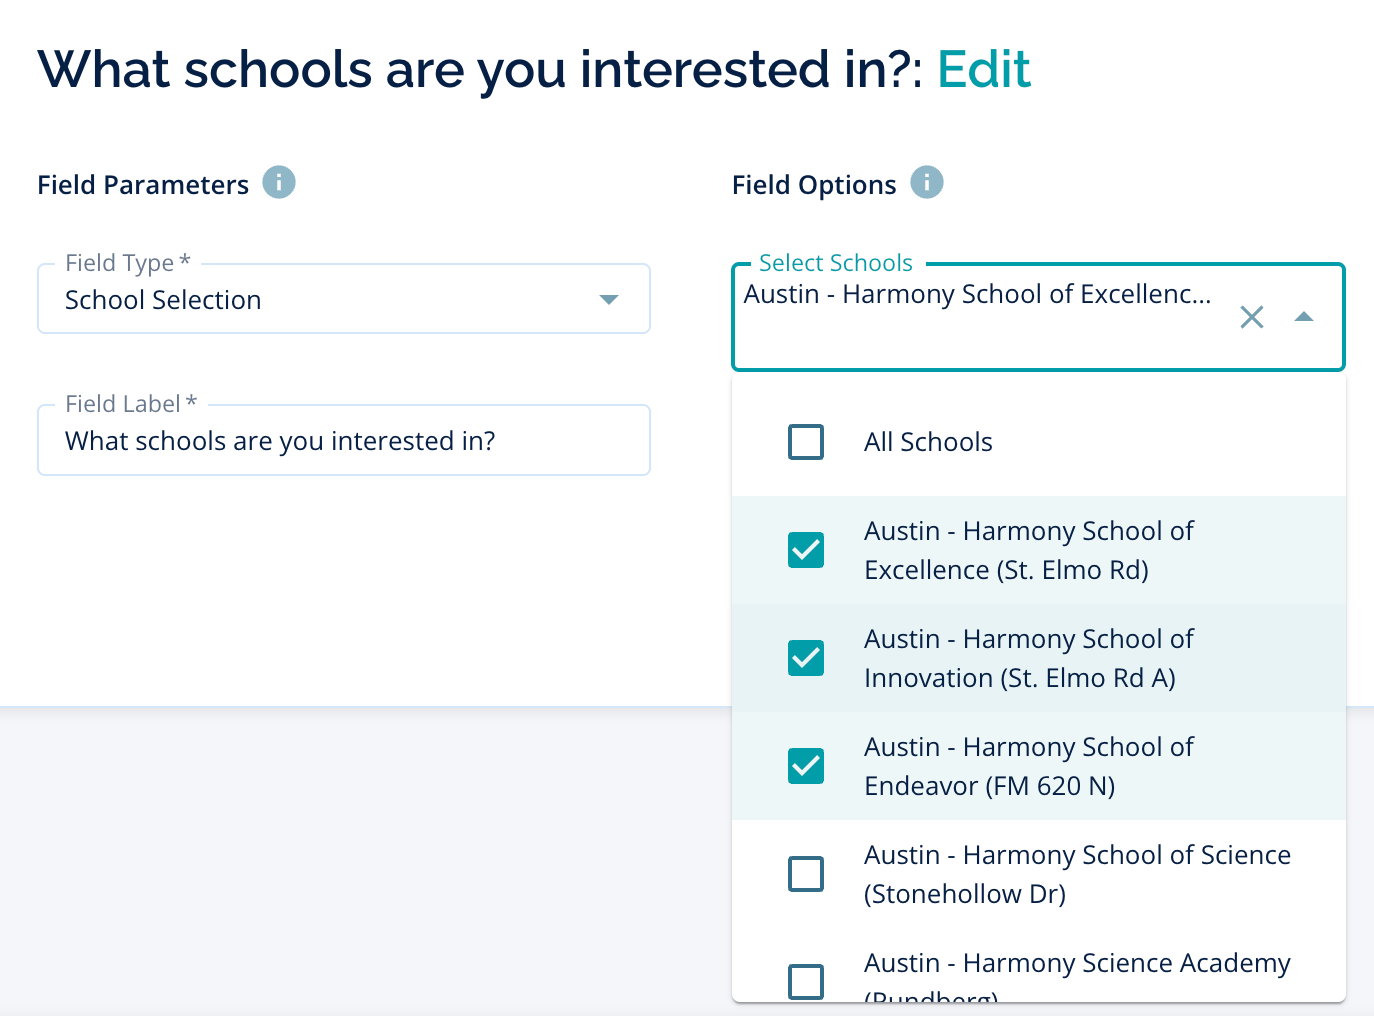
Task: Select Innovation (St. Elmo Rd A) option text
Action: (1028, 658)
